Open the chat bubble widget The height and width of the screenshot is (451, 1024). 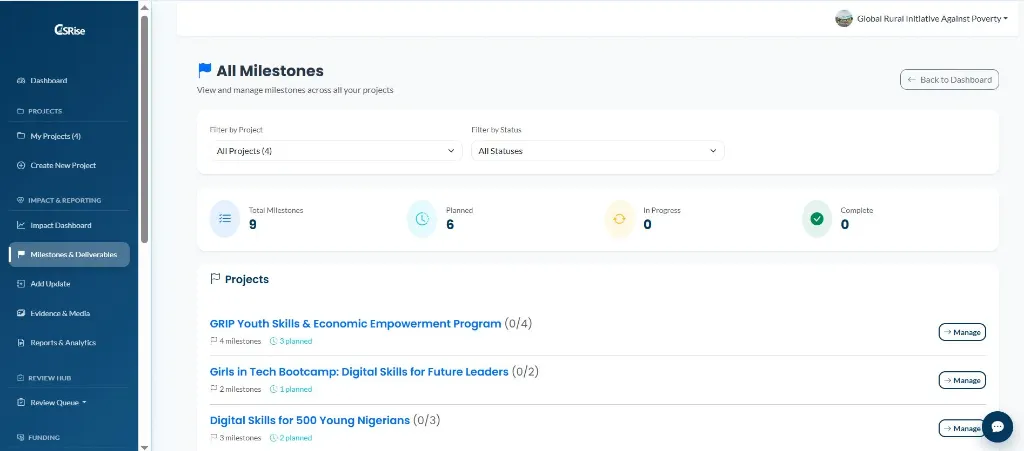(x=997, y=427)
